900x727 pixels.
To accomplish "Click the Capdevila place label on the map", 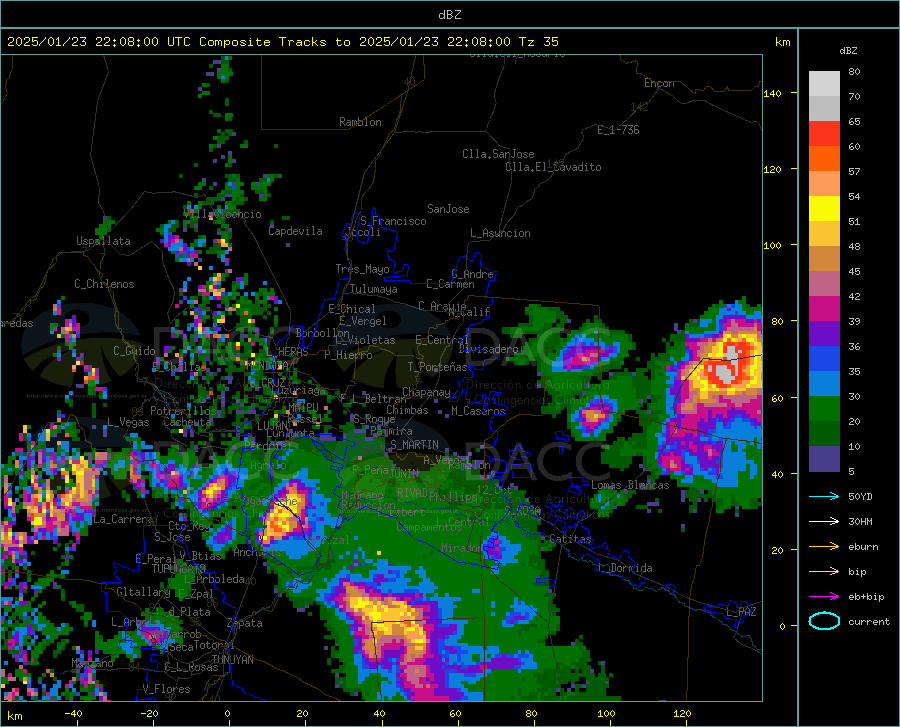I will pyautogui.click(x=295, y=231).
